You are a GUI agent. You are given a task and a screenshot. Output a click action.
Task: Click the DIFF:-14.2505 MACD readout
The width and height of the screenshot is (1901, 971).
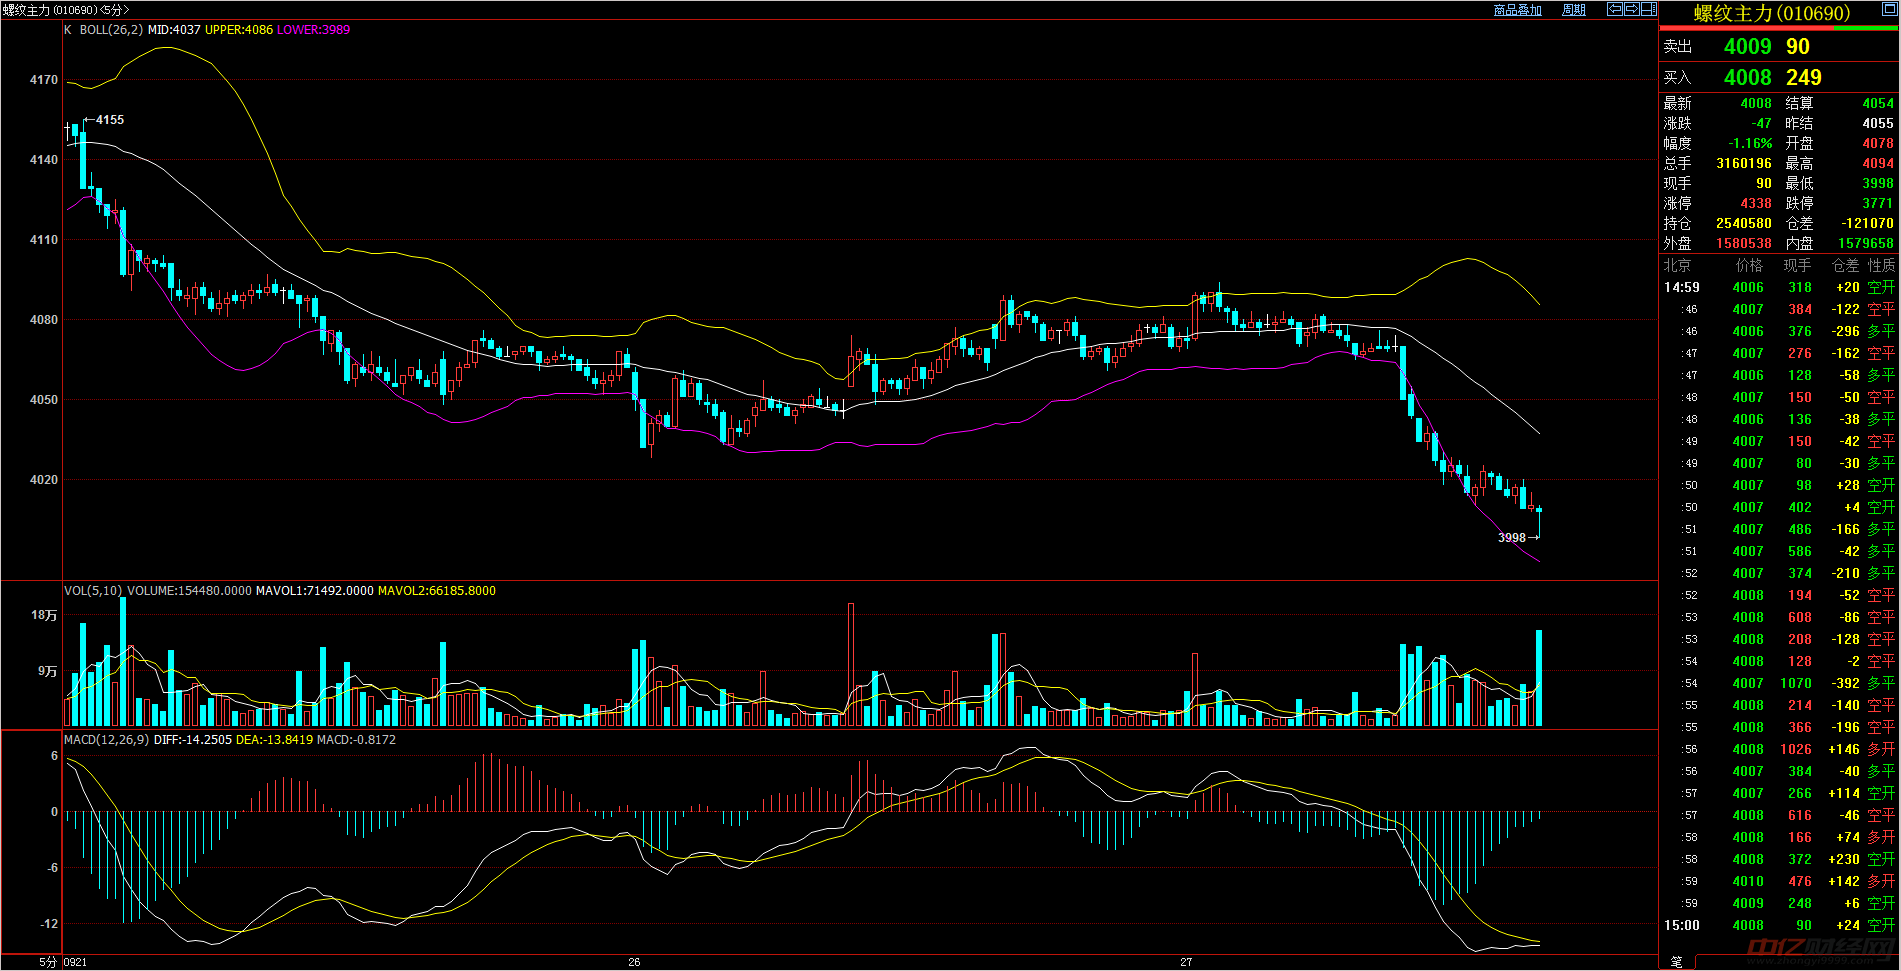(193, 740)
